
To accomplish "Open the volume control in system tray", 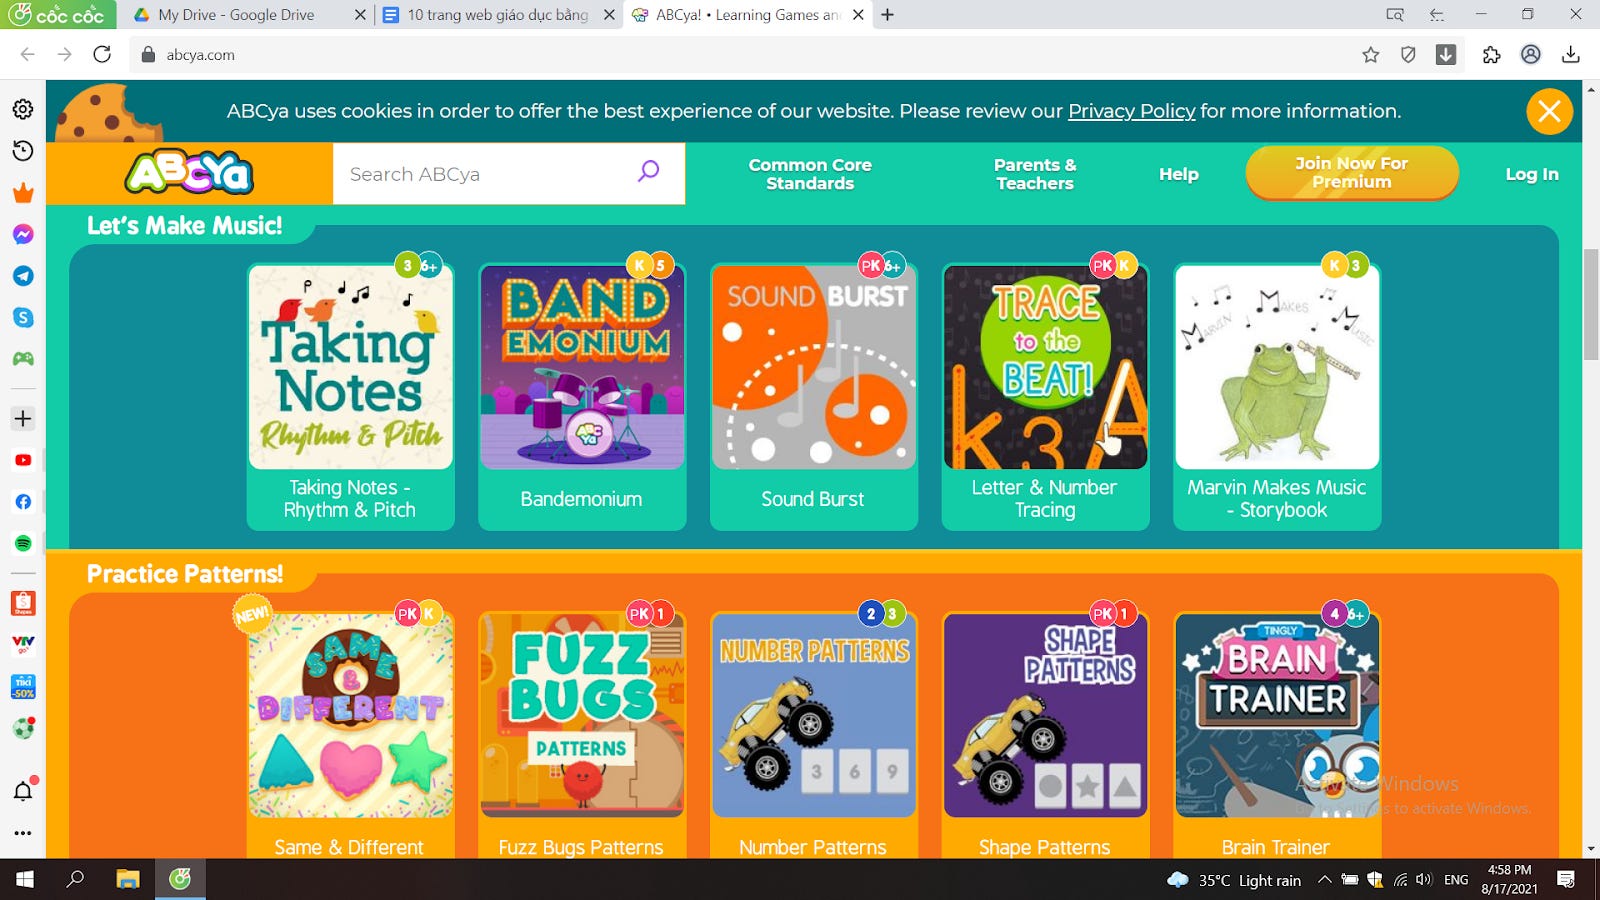I will click(1424, 880).
